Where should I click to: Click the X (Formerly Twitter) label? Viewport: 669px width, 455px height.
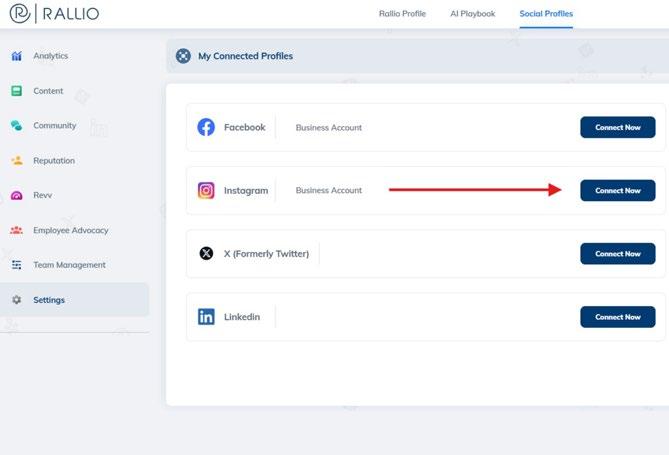(x=266, y=254)
